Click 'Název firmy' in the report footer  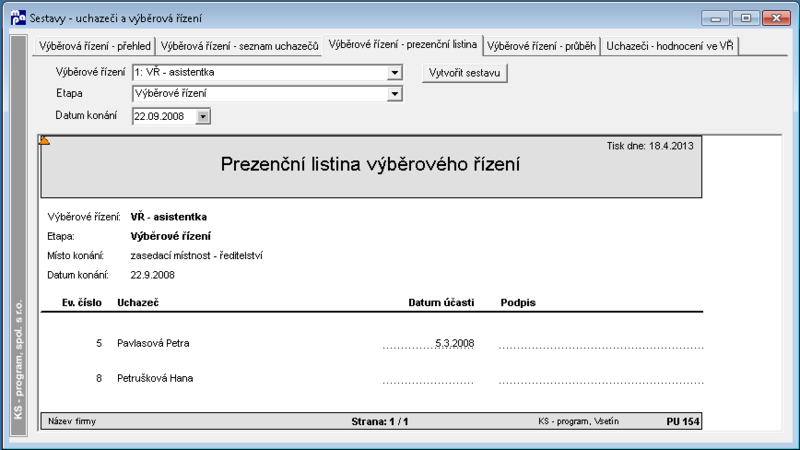tap(72, 421)
